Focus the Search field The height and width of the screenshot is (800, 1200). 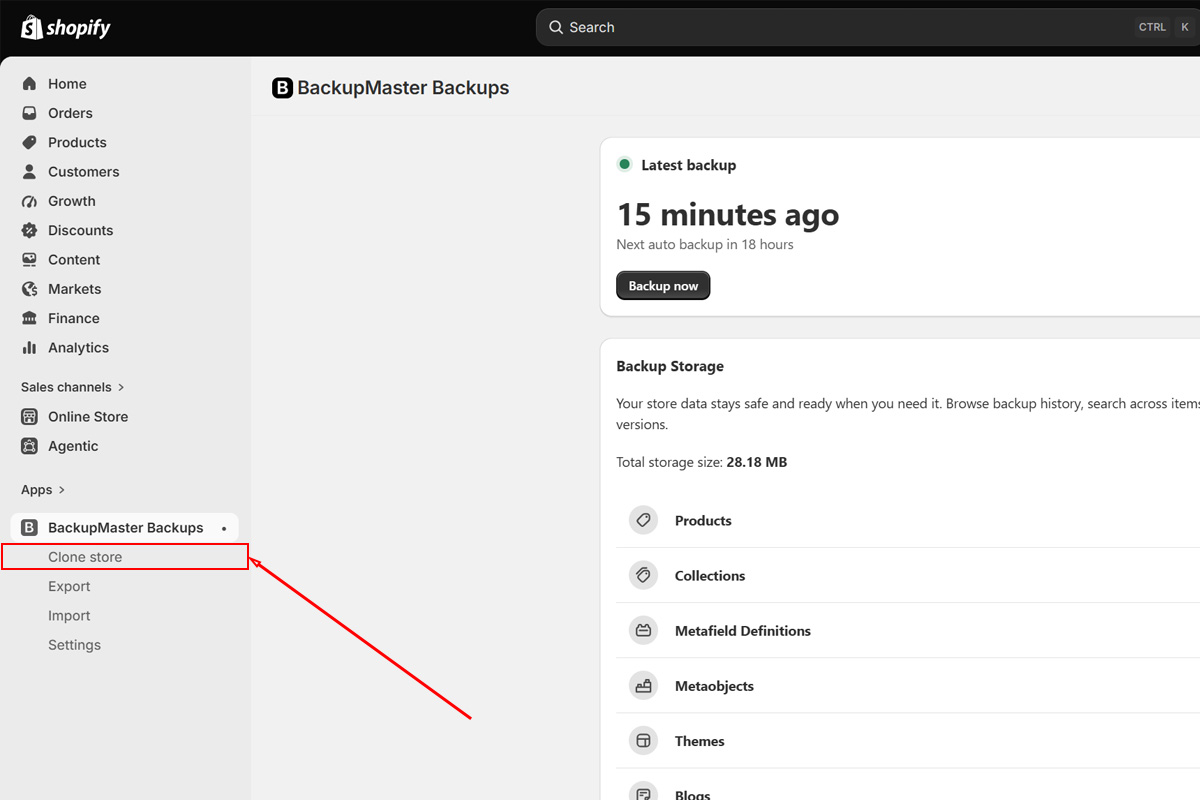pyautogui.click(x=868, y=27)
